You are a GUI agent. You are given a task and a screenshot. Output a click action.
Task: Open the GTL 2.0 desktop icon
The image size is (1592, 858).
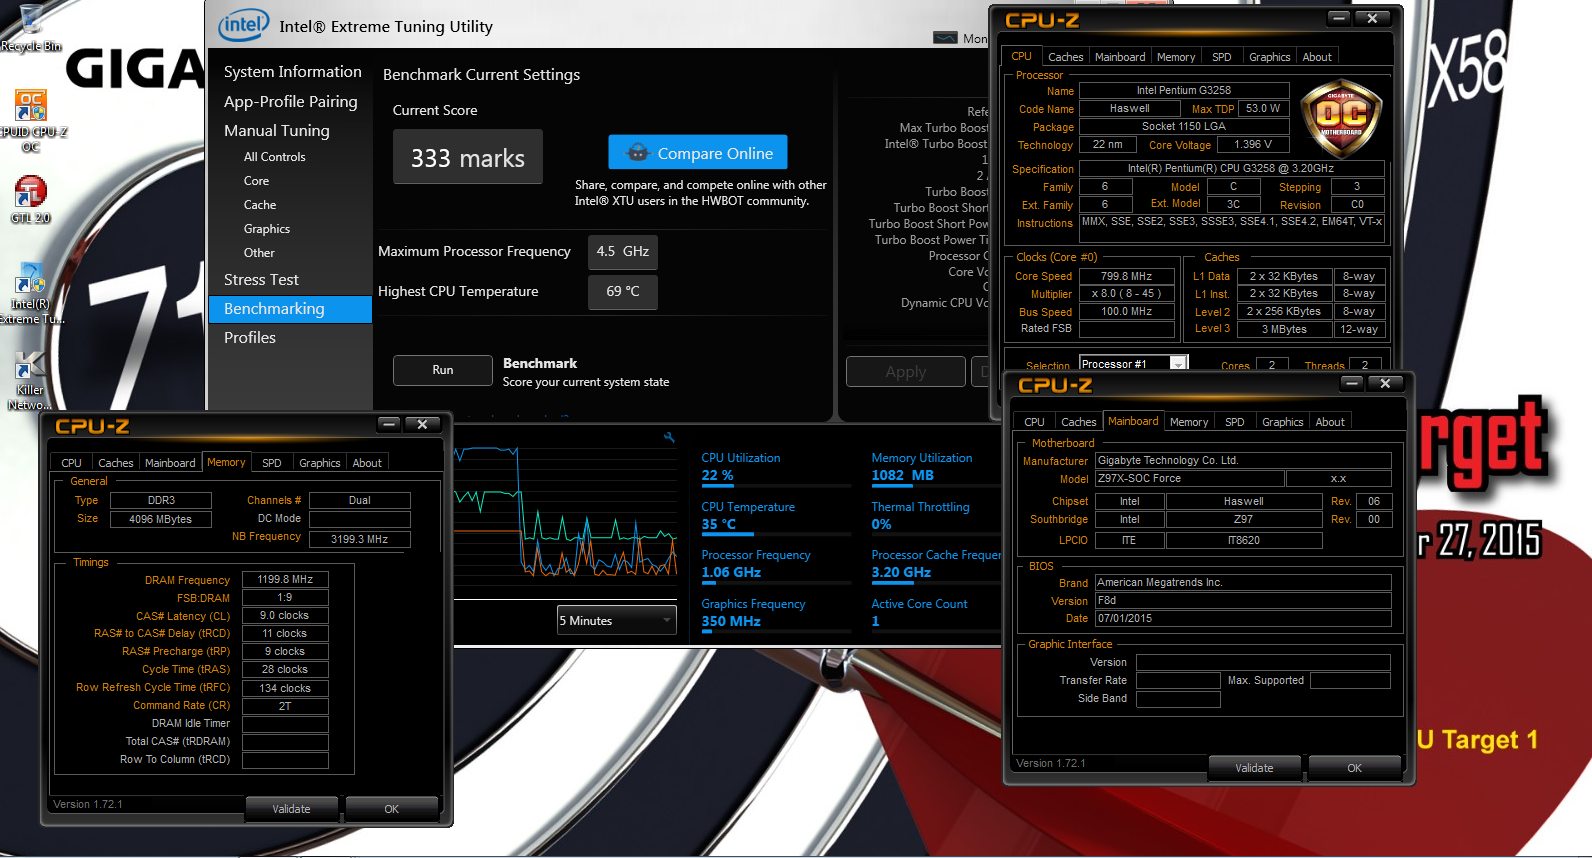tap(30, 199)
